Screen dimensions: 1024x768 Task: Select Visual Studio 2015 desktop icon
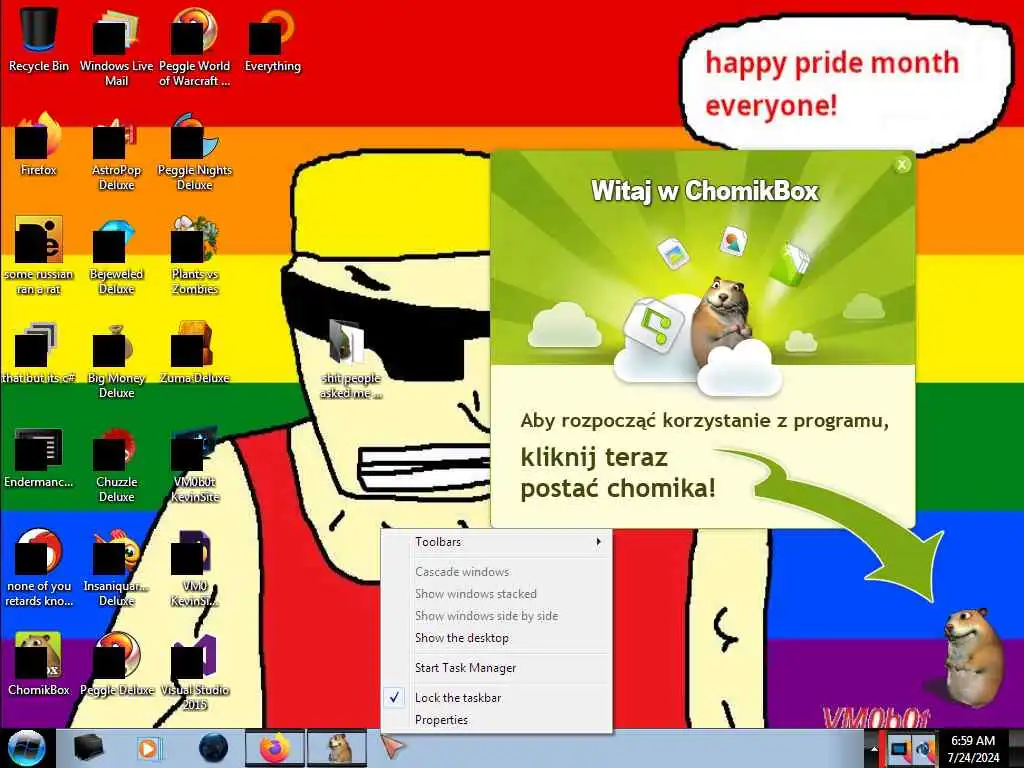click(x=194, y=671)
